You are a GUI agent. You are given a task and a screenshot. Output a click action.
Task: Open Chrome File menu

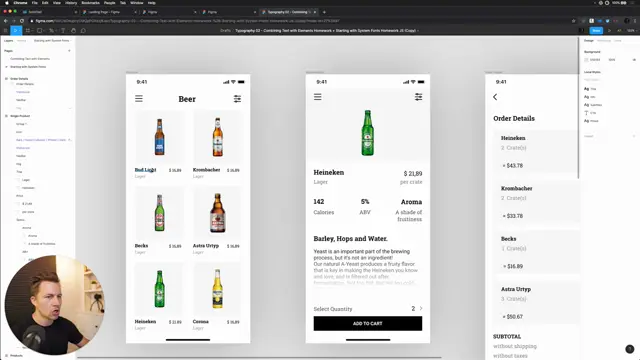click(35, 3)
